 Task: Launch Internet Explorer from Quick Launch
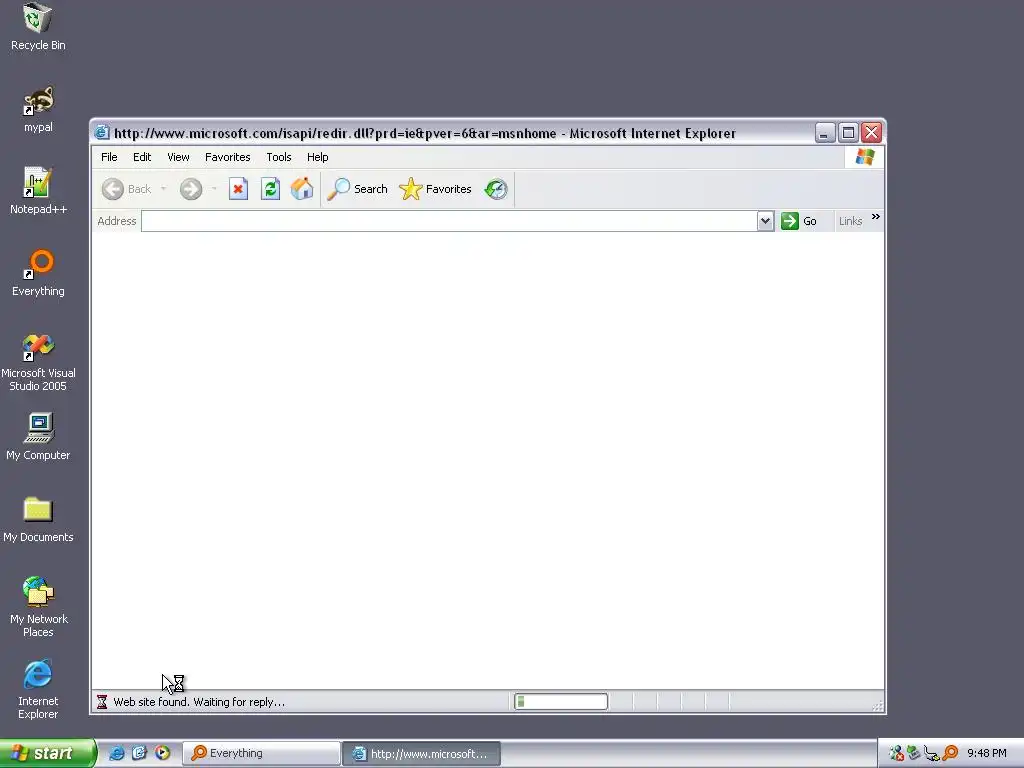pyautogui.click(x=116, y=753)
